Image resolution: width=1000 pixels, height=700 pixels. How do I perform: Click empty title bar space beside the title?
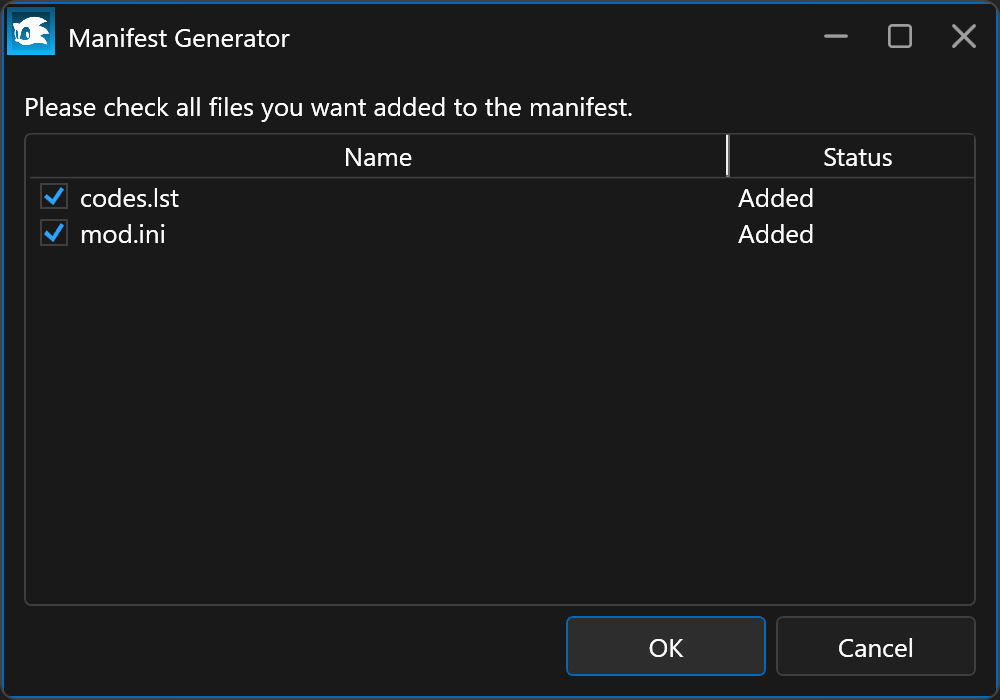[550, 39]
